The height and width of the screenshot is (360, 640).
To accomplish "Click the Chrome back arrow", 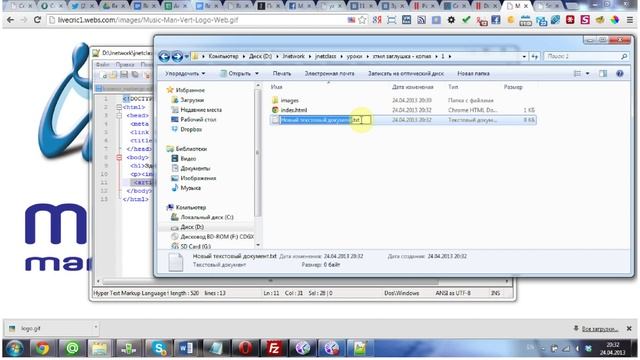I will (10, 20).
